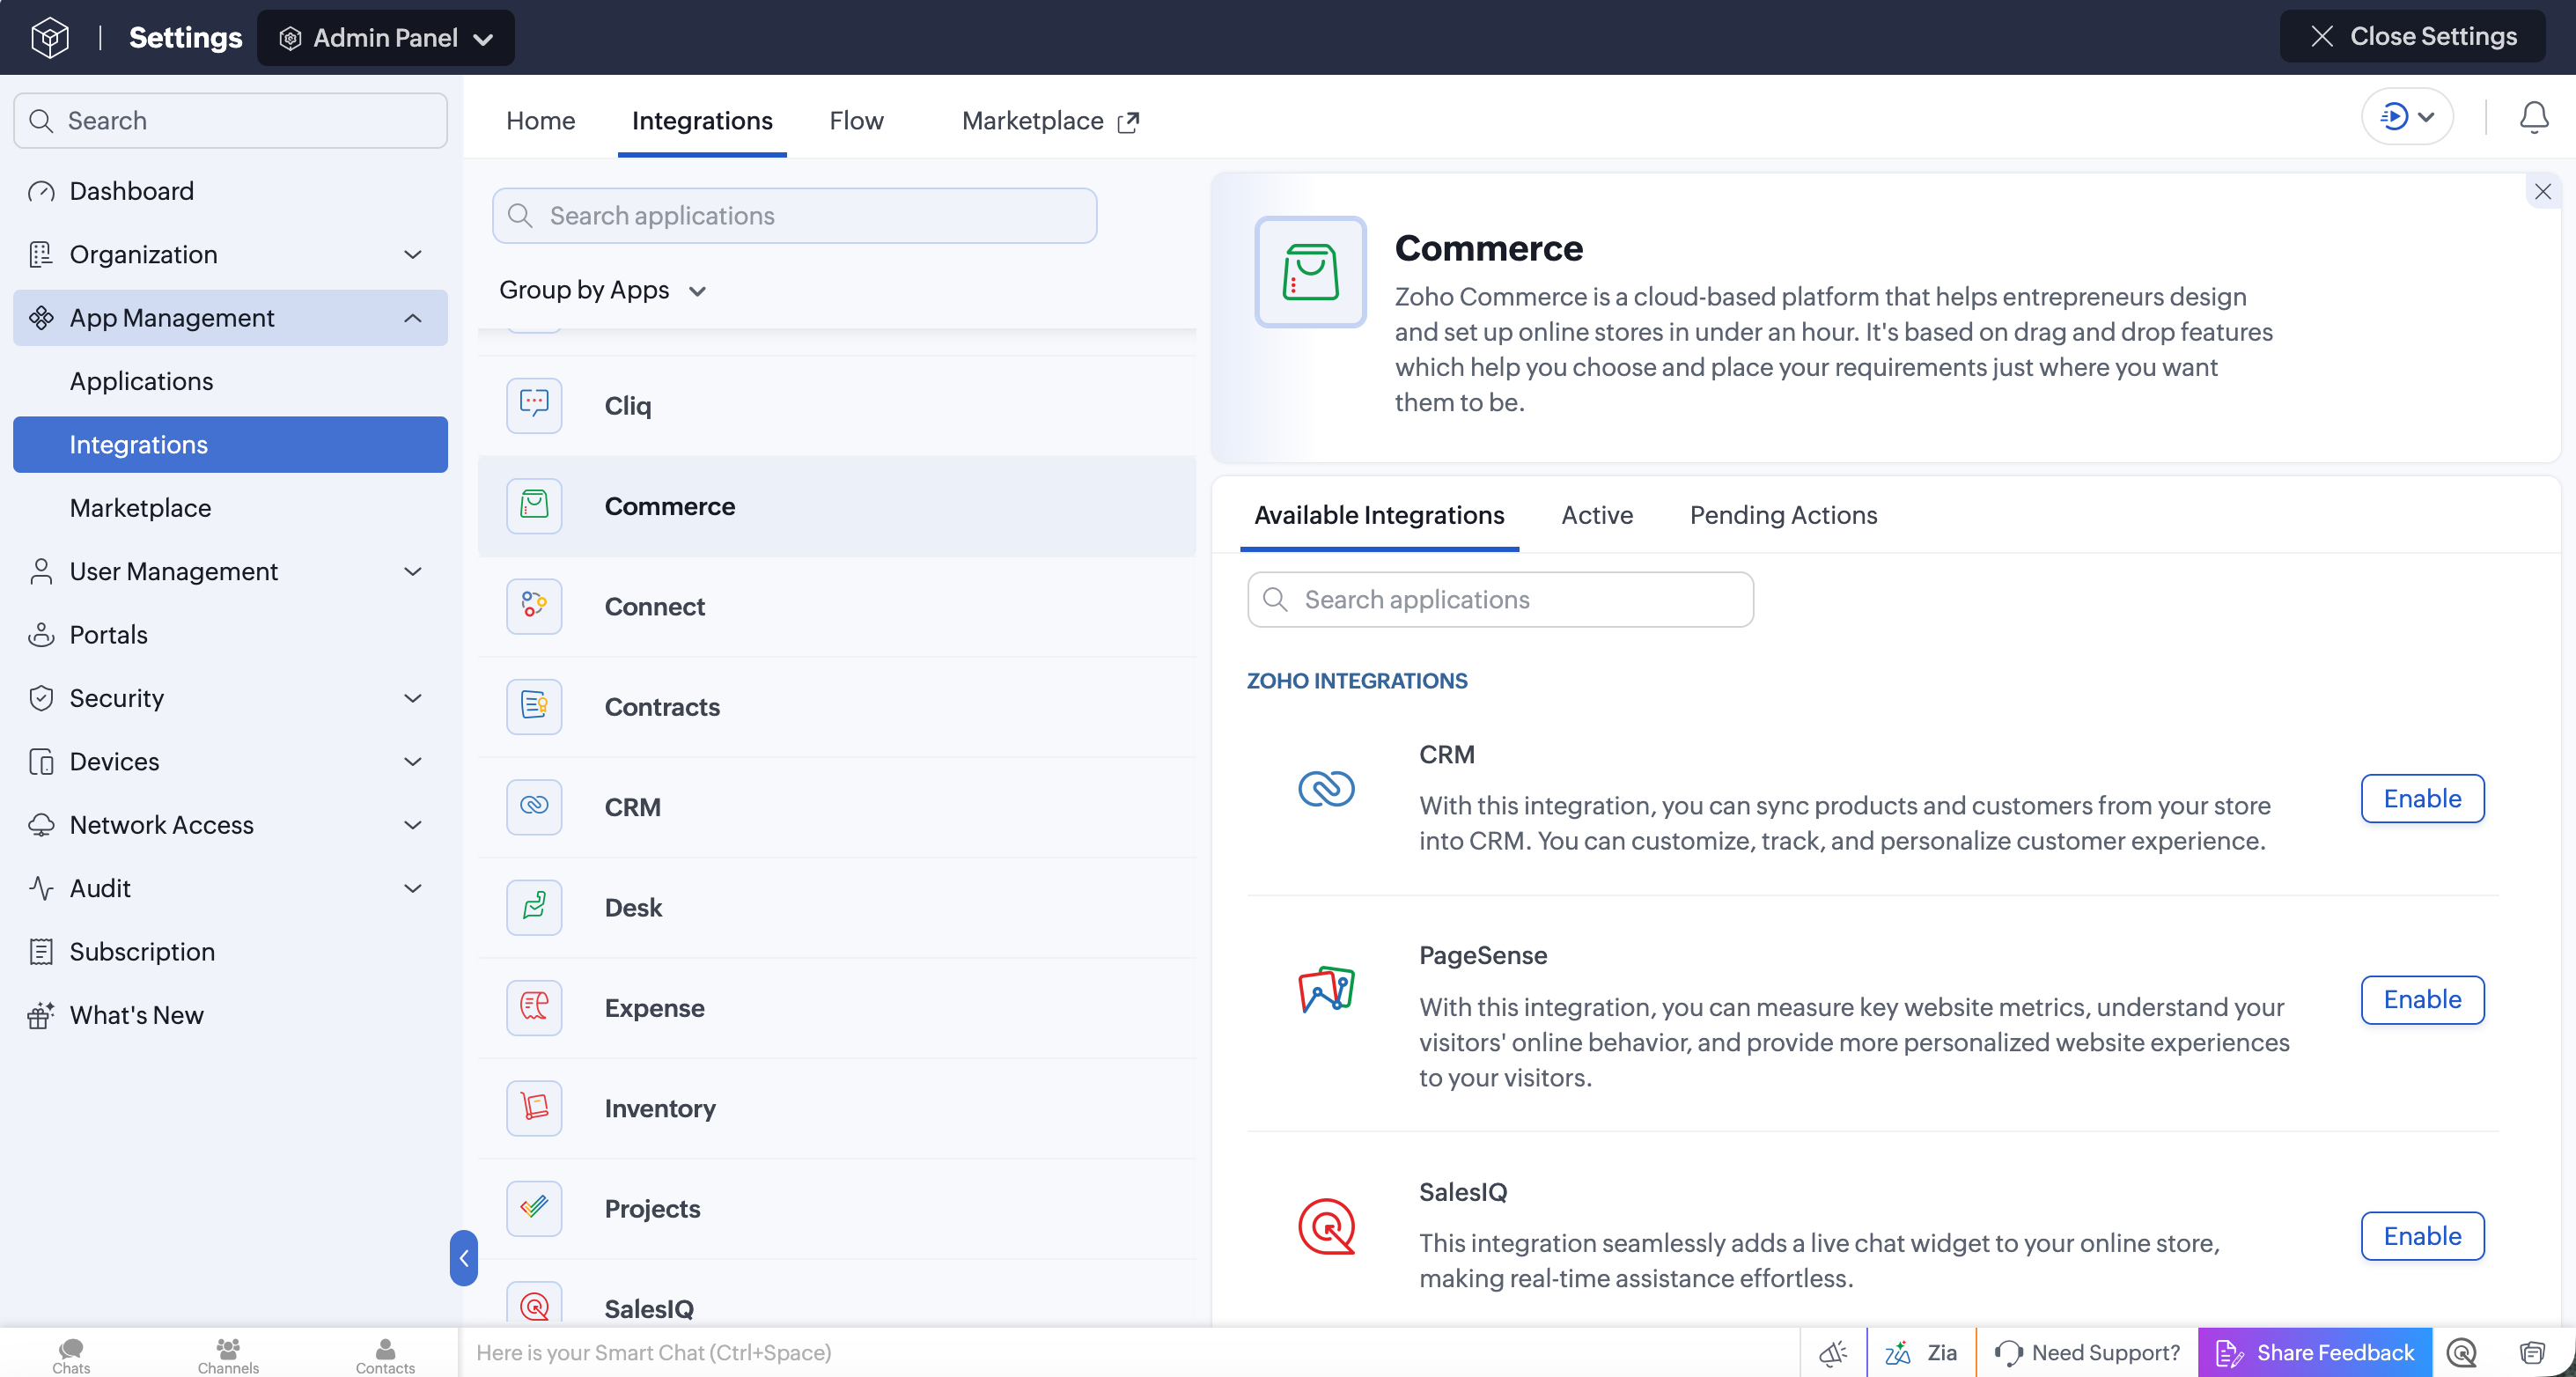The height and width of the screenshot is (1377, 2576).
Task: Open the Group by Apps dropdown
Action: [x=603, y=290]
